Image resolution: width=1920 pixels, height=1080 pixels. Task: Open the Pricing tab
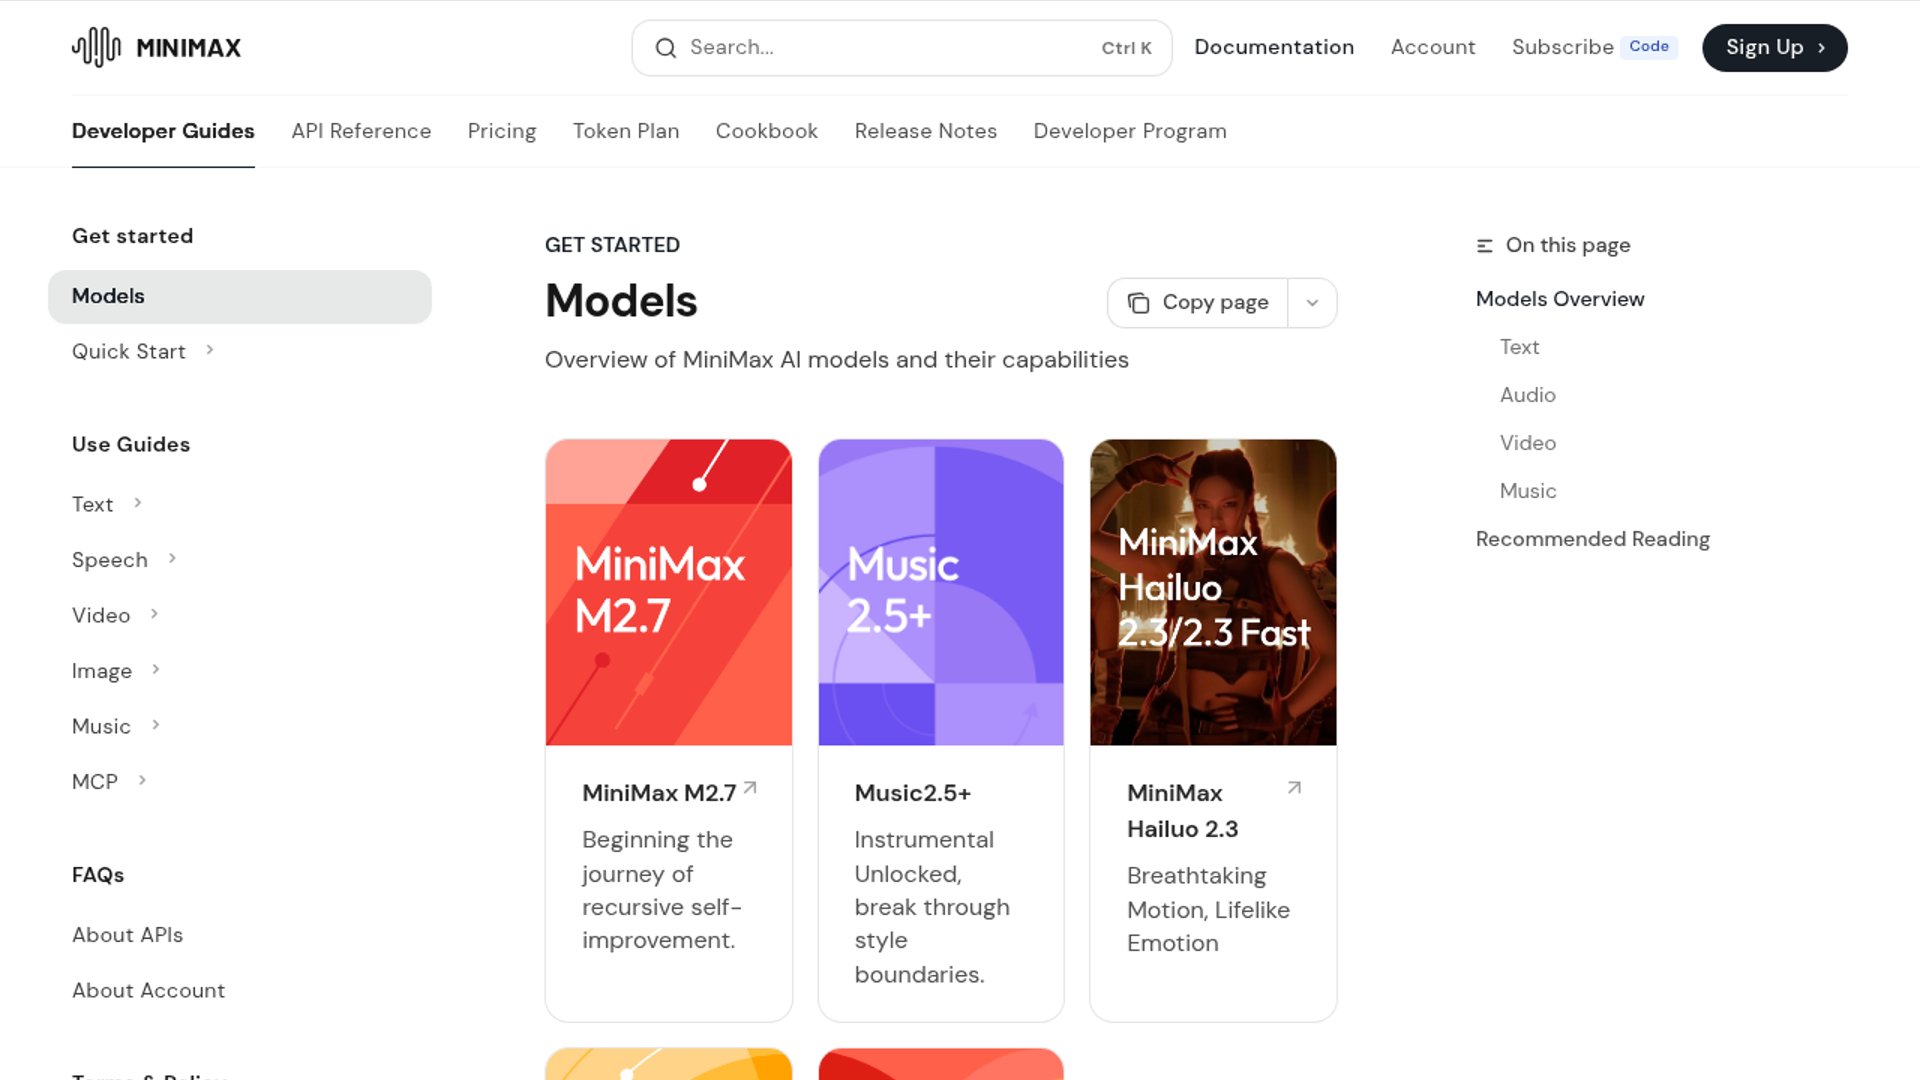tap(501, 131)
